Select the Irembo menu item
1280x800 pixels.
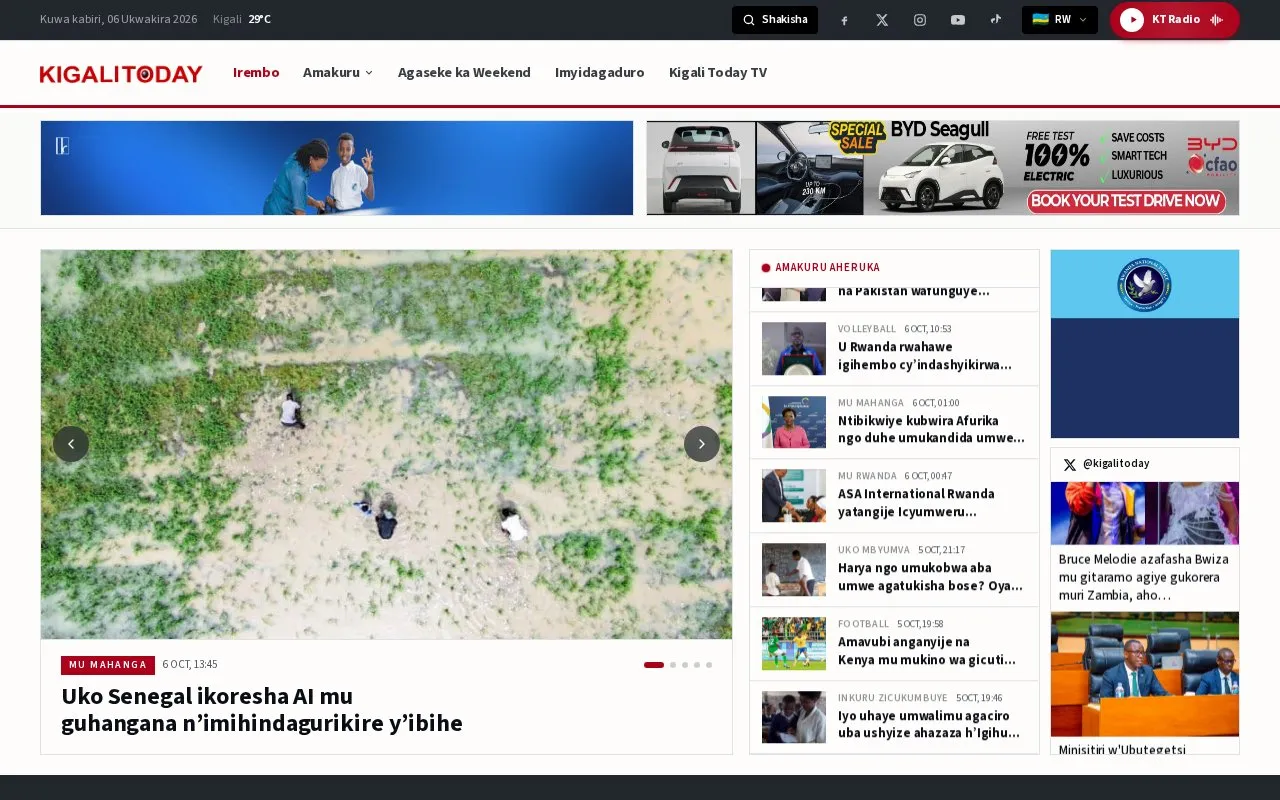point(256,72)
